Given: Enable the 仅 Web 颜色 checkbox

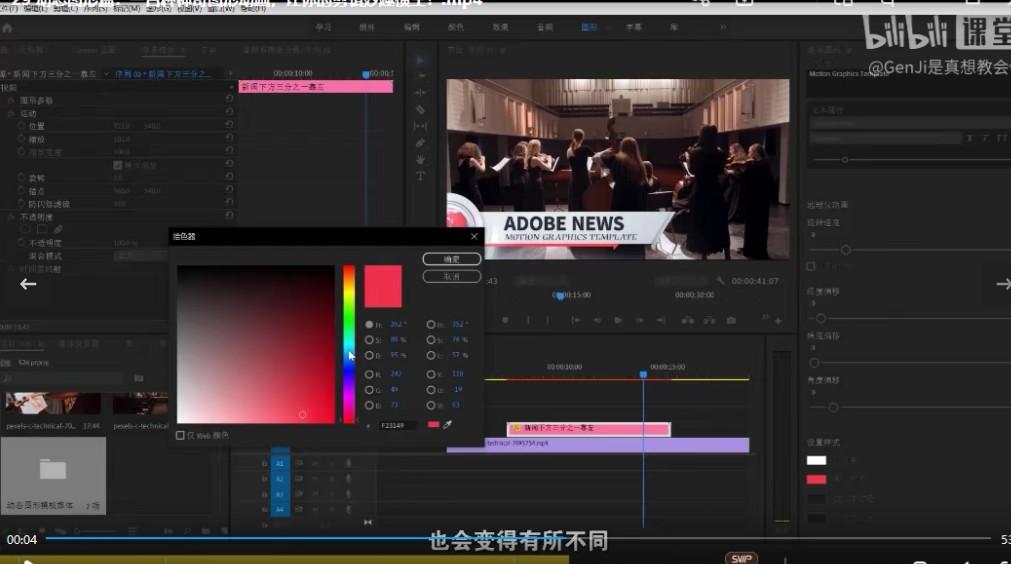Looking at the screenshot, I should 180,435.
